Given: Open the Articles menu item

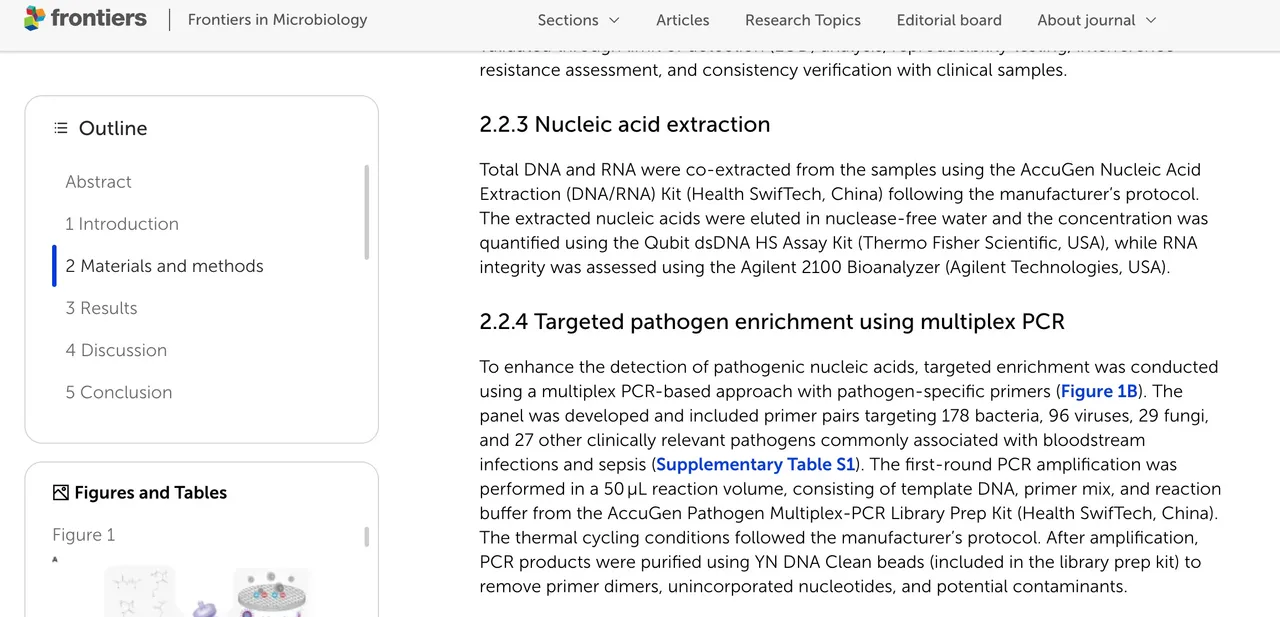Looking at the screenshot, I should 683,20.
